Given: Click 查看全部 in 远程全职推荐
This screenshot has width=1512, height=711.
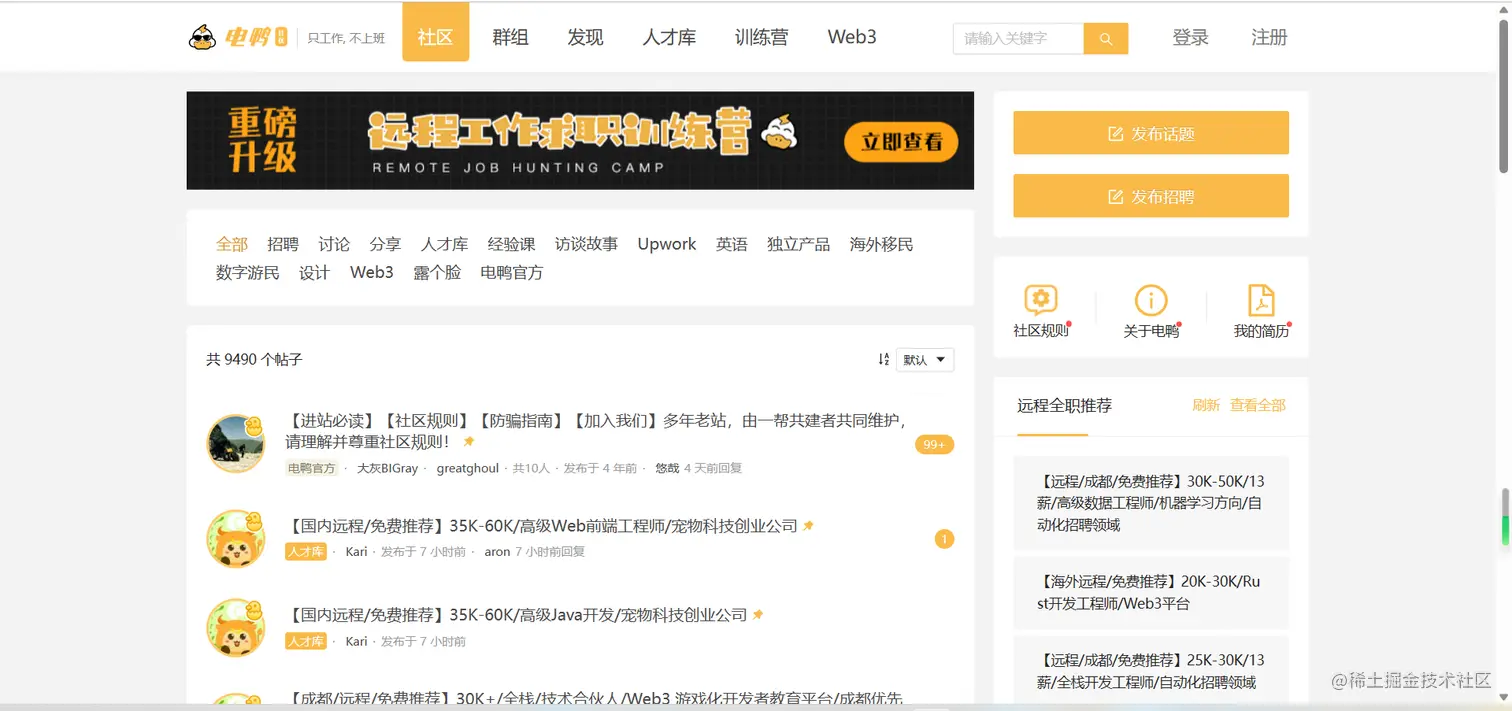Looking at the screenshot, I should 1257,405.
